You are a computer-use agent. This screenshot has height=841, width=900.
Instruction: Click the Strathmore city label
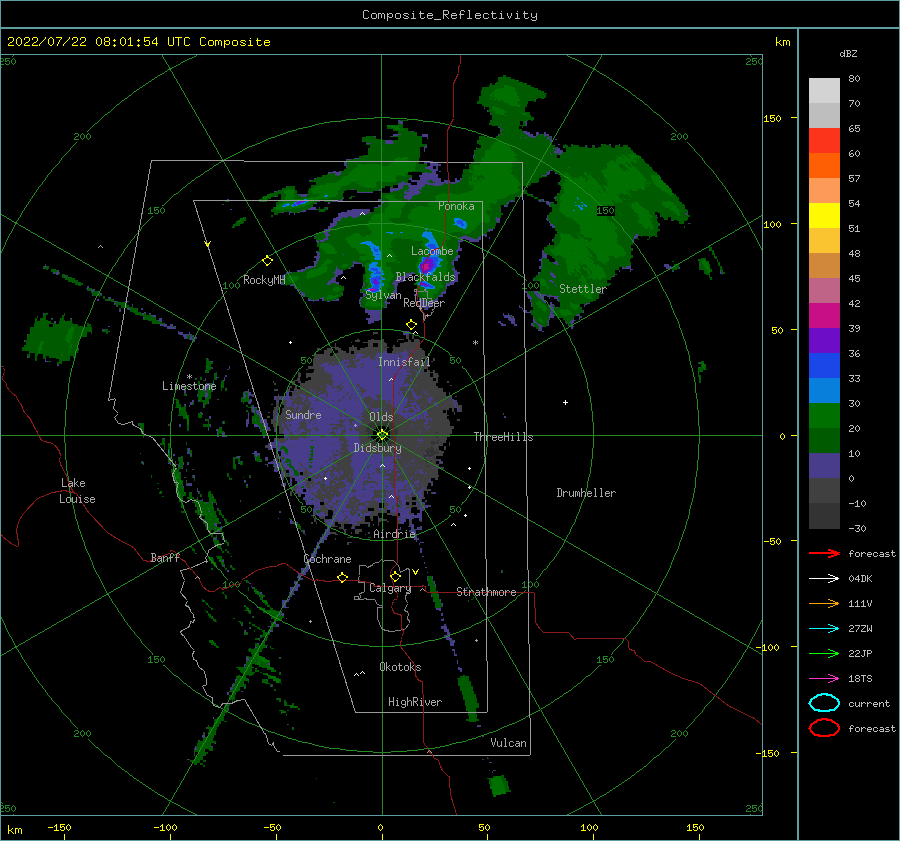pos(486,592)
